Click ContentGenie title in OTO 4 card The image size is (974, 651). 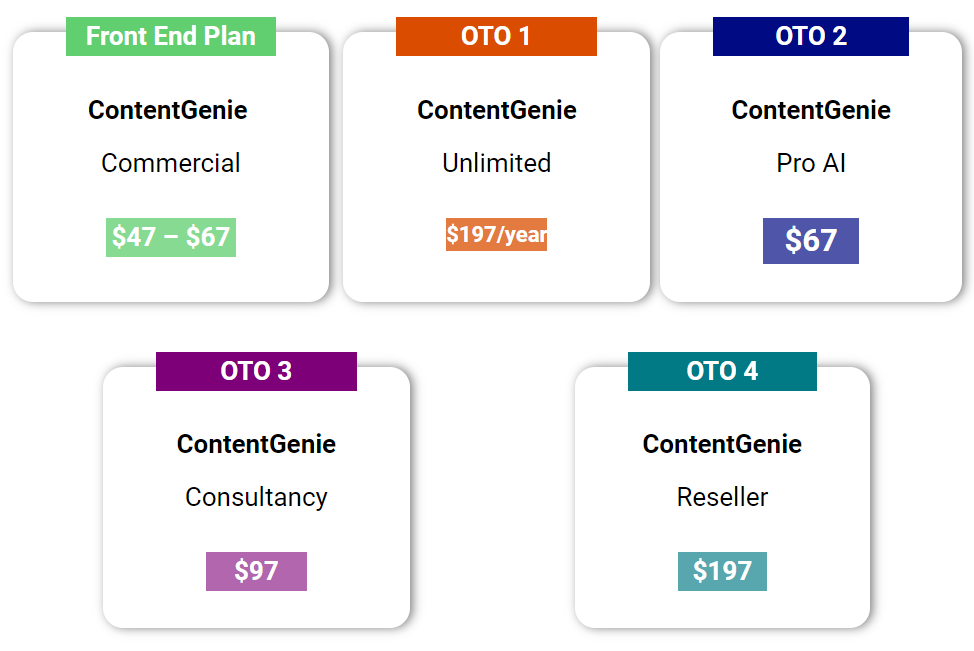(722, 445)
